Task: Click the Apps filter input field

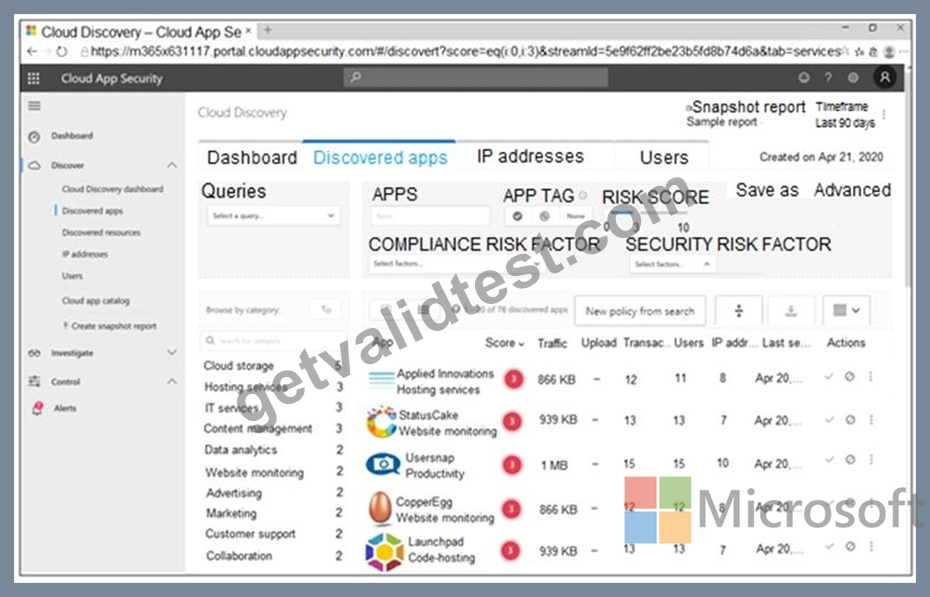Action: (431, 216)
